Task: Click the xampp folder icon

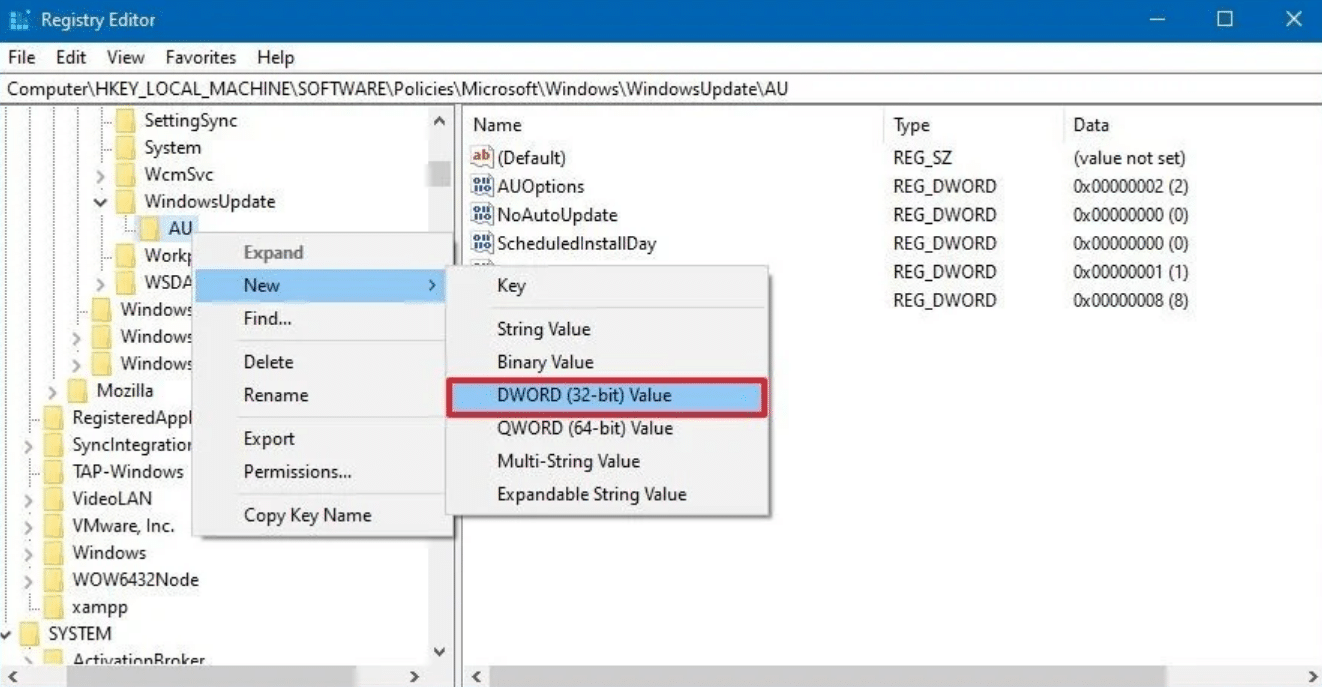Action: (54, 607)
